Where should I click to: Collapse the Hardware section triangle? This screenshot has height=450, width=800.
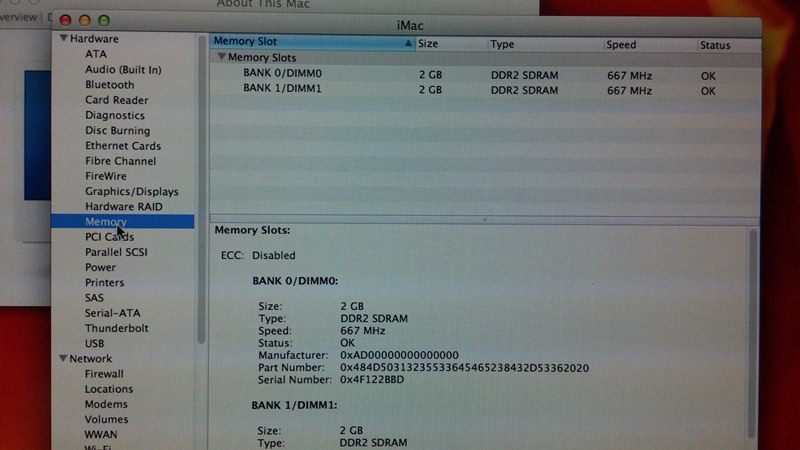coord(64,38)
